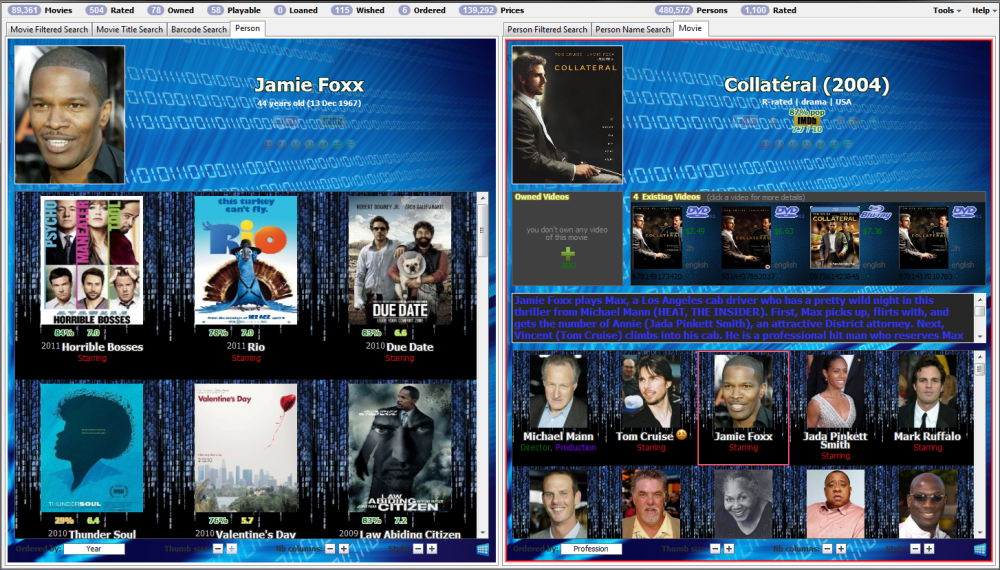
Task: Click the 58 Playable counter
Action: [234, 10]
